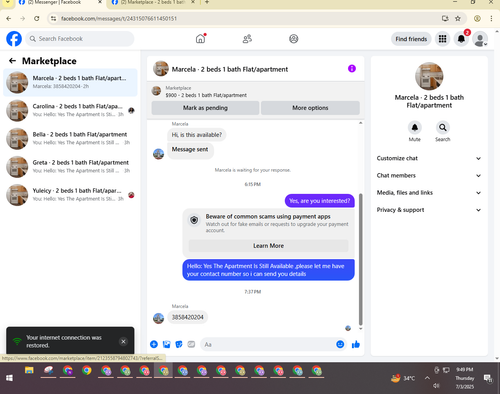Click Learn More on scam warning

(268, 246)
